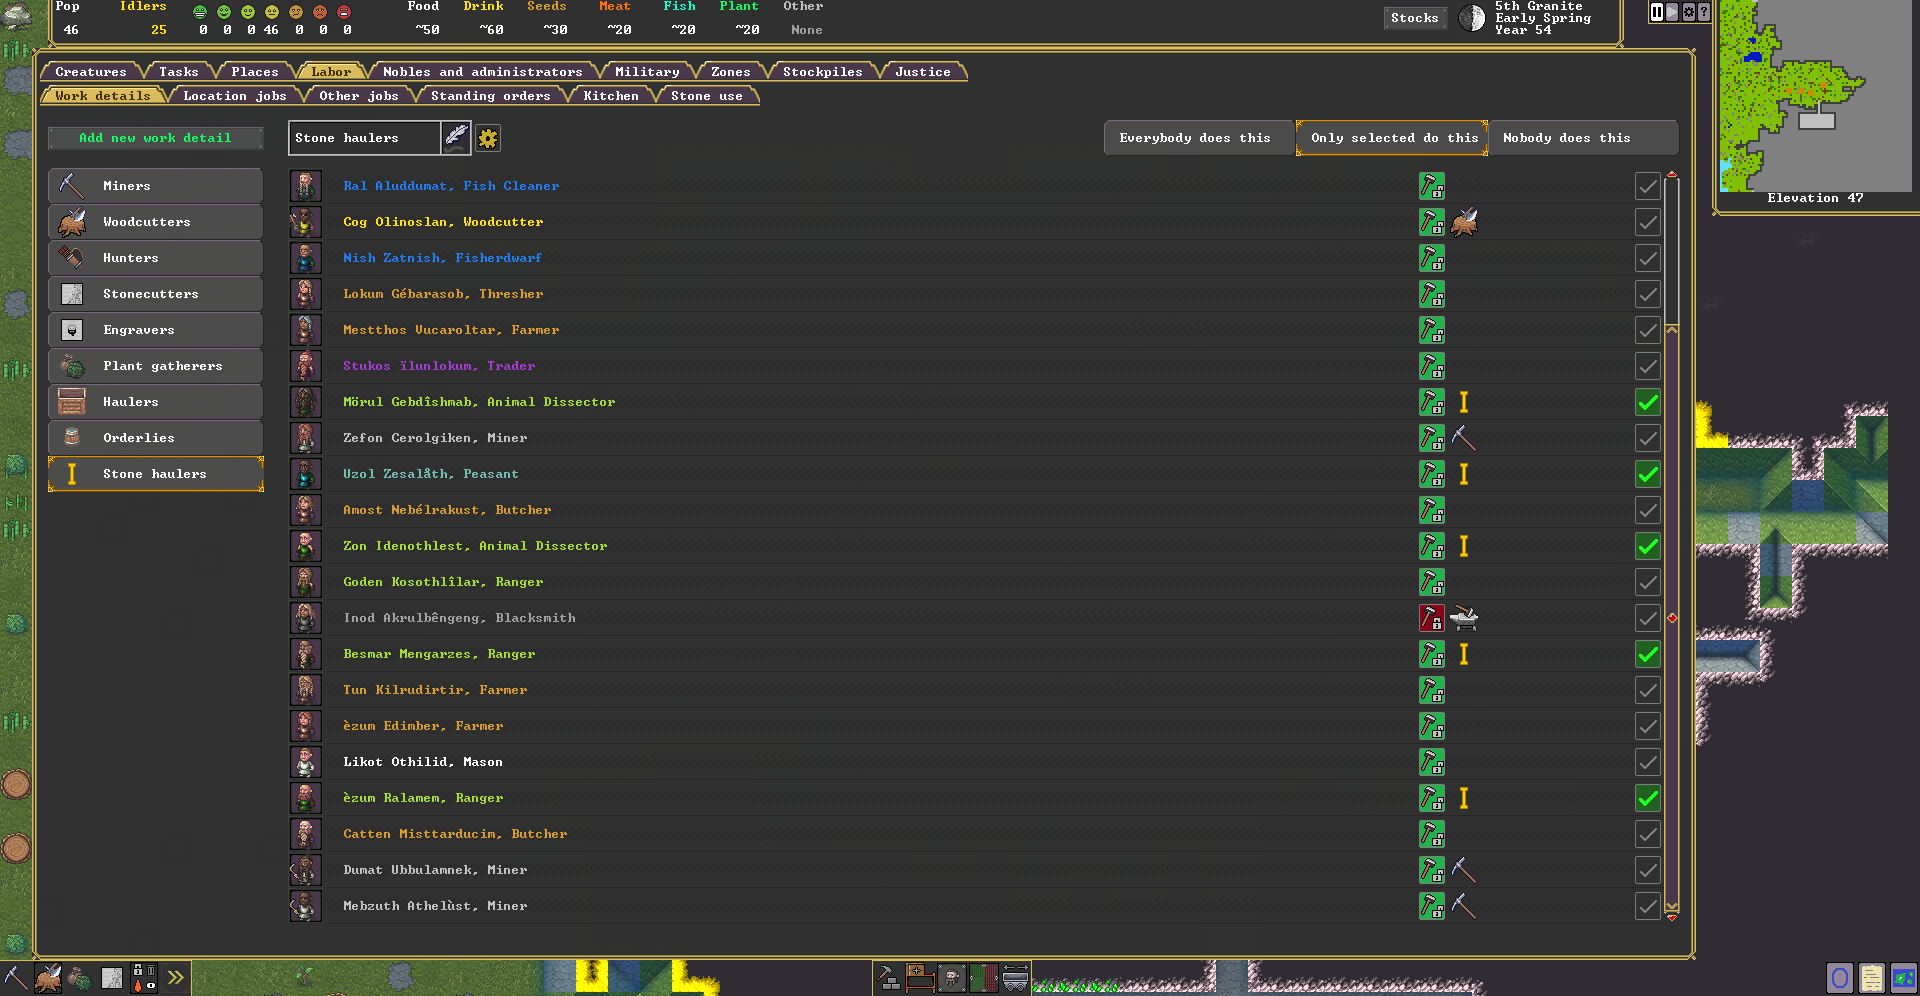The height and width of the screenshot is (996, 1920).
Task: Open the world map icon bottom right
Action: tap(1904, 978)
